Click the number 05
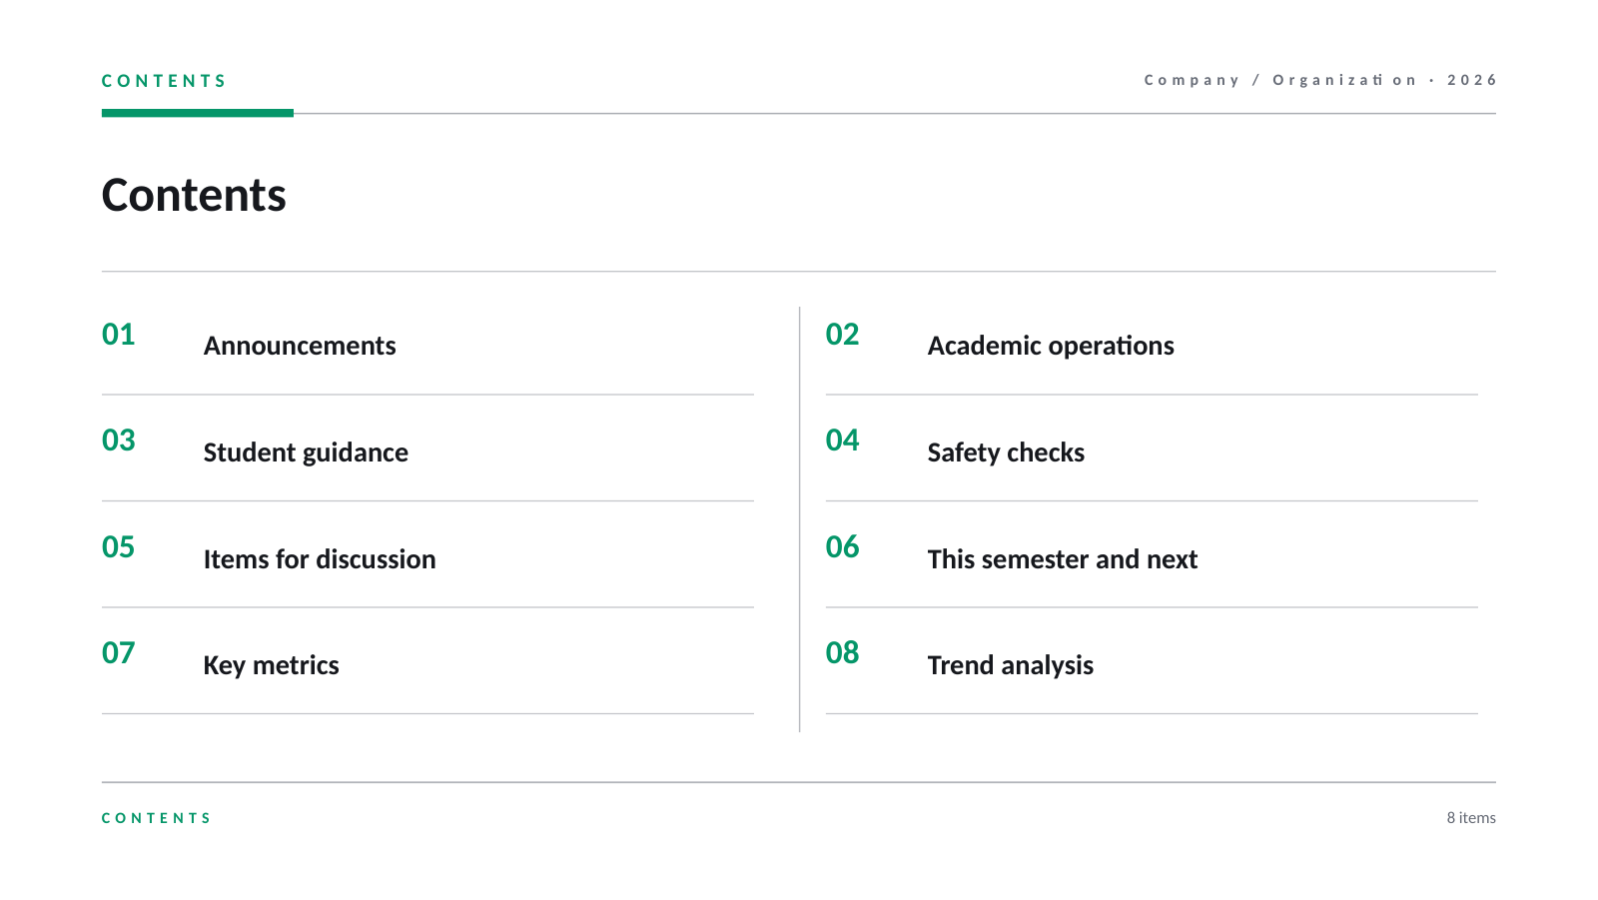The image size is (1598, 900). (x=118, y=547)
